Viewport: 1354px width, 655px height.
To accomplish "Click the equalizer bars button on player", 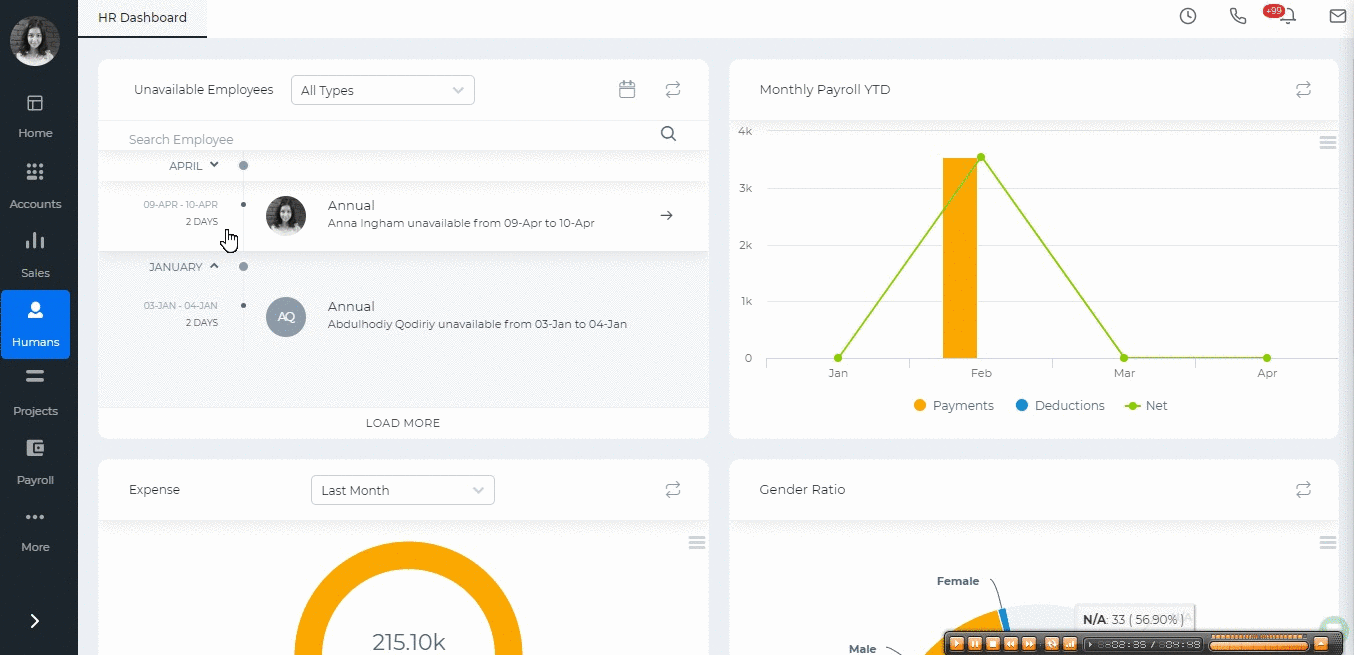I will click(x=1069, y=643).
